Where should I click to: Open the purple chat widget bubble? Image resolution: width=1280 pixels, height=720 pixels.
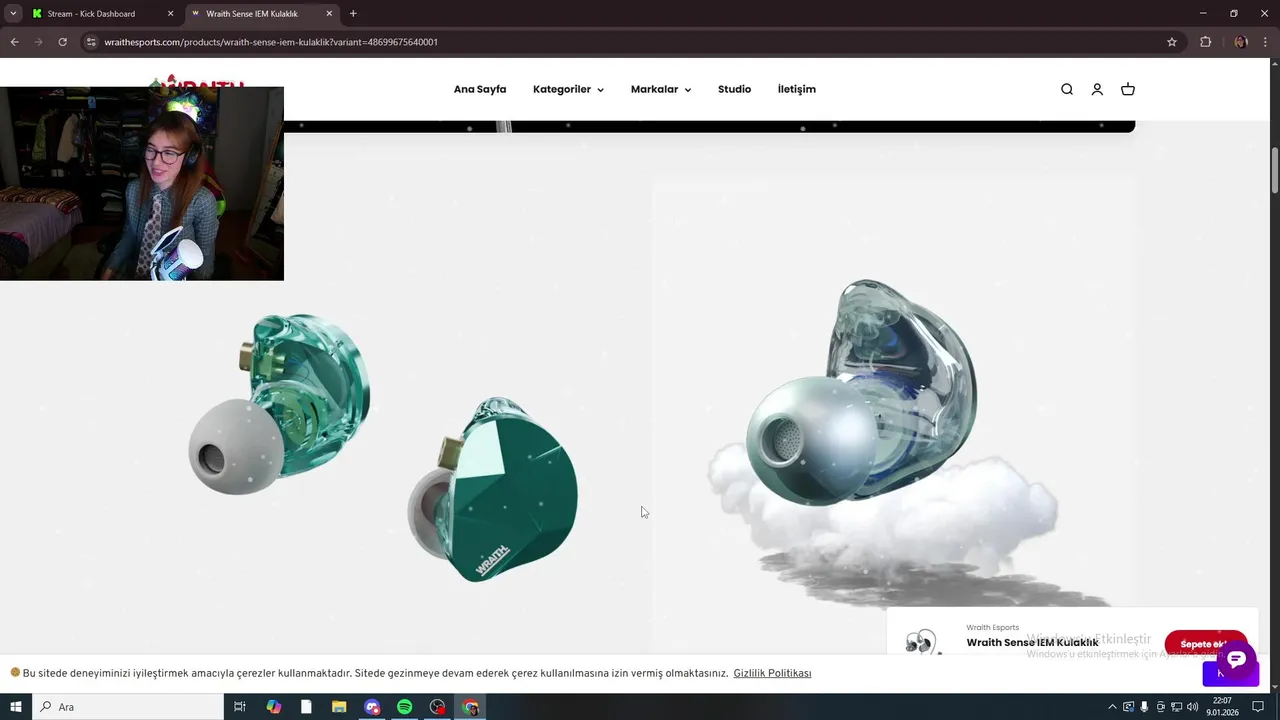coord(1236,659)
